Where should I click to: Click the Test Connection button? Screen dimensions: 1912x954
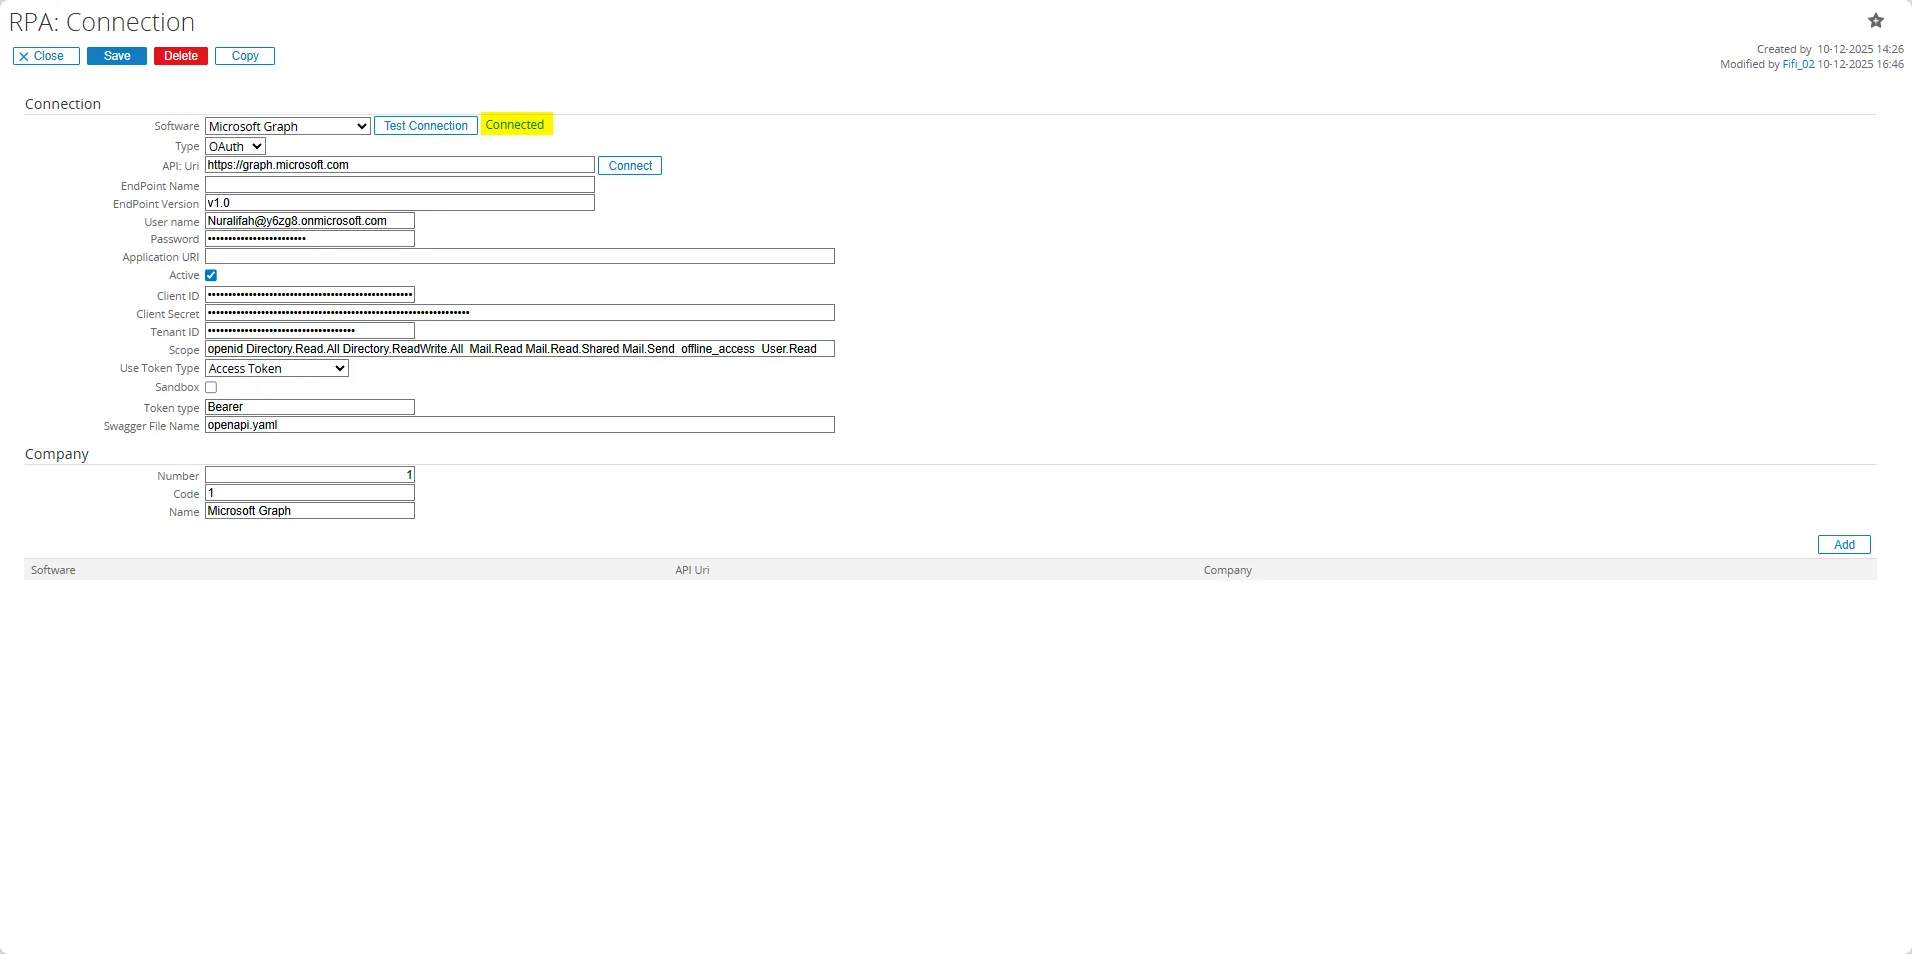[425, 125]
